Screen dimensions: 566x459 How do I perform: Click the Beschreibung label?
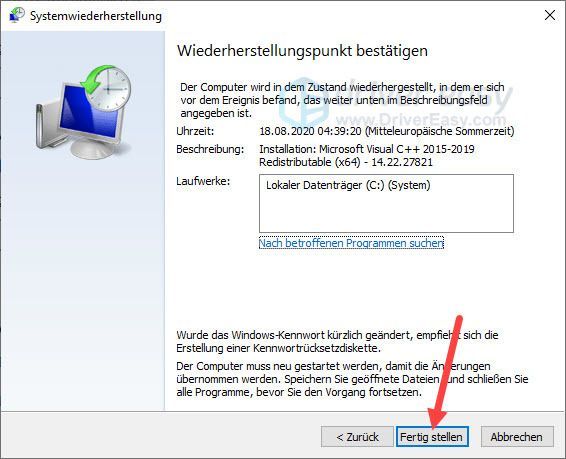[210, 149]
